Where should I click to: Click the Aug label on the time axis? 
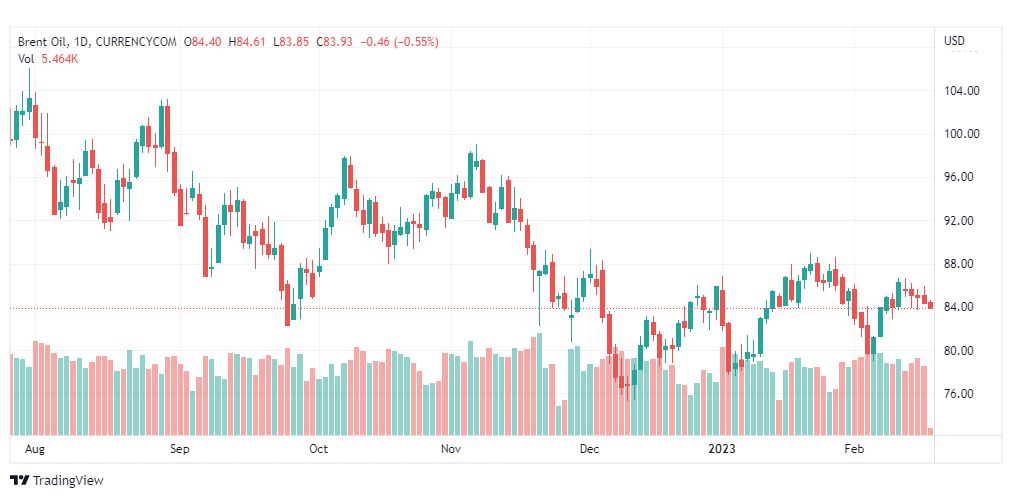[36, 449]
